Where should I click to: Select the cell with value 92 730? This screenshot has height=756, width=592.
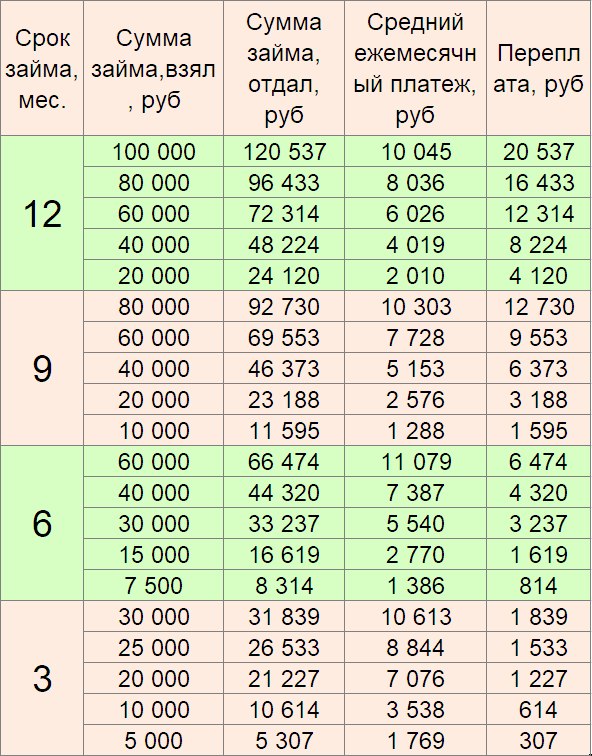[x=284, y=306]
